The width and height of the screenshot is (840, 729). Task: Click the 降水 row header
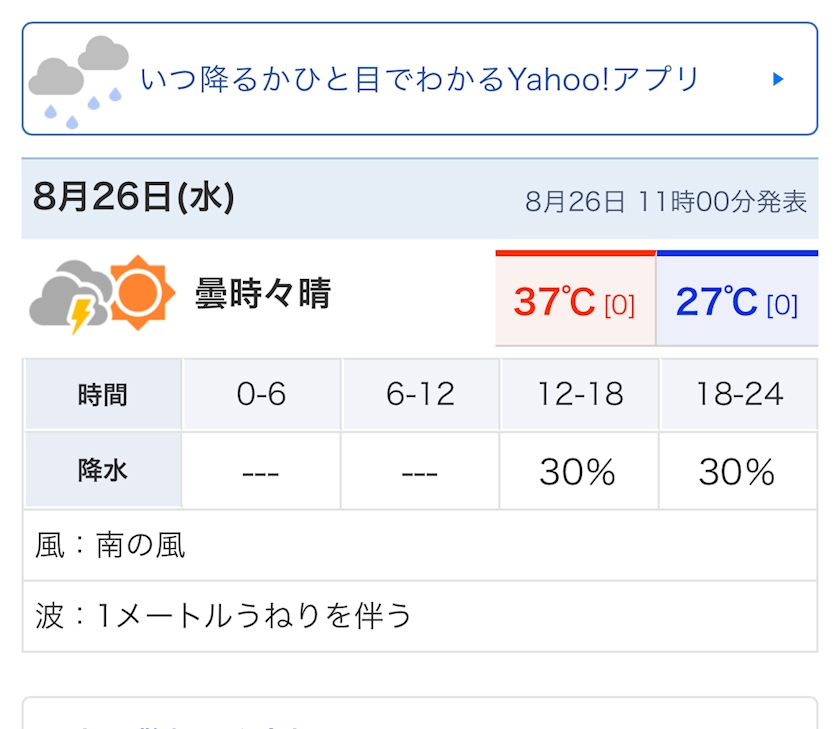click(x=103, y=470)
